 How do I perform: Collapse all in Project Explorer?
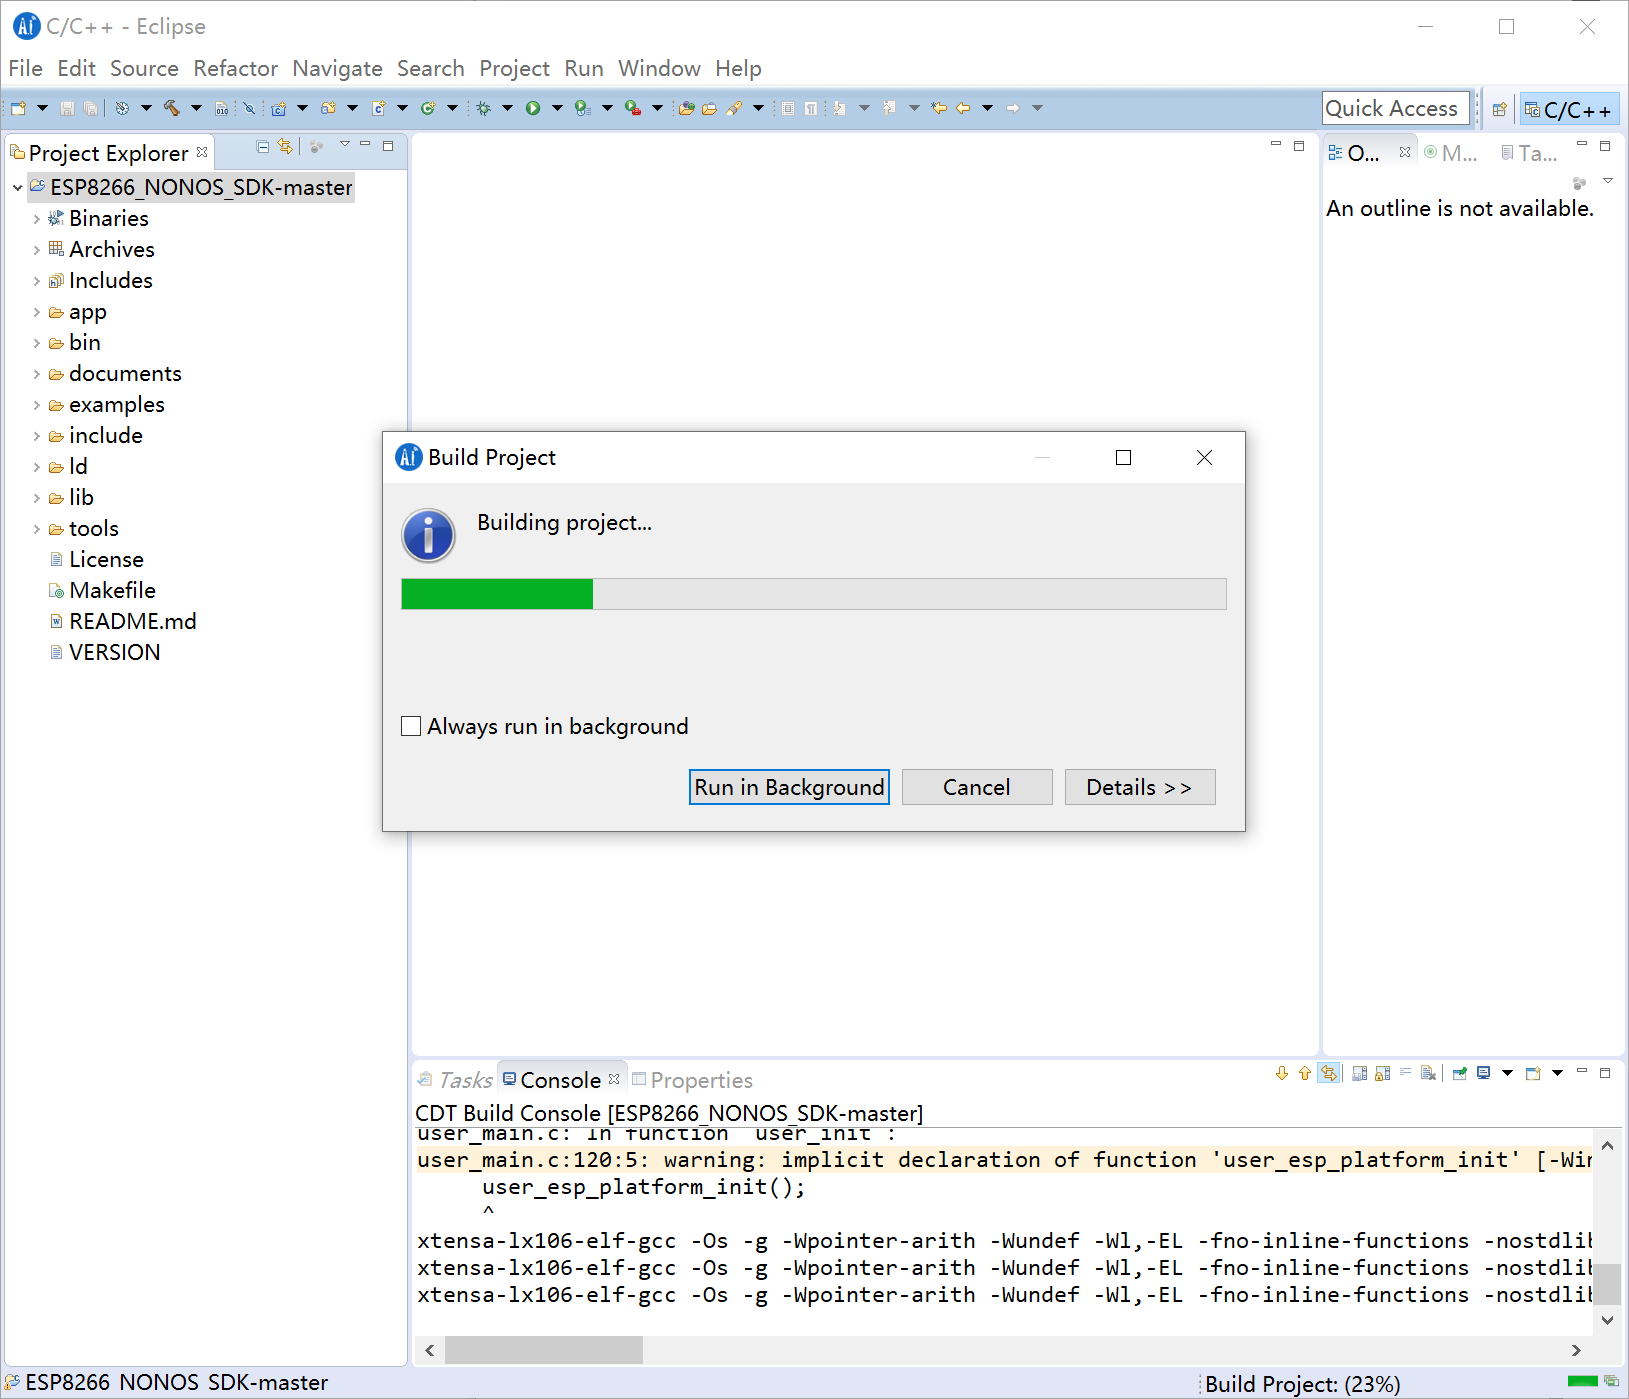263,146
